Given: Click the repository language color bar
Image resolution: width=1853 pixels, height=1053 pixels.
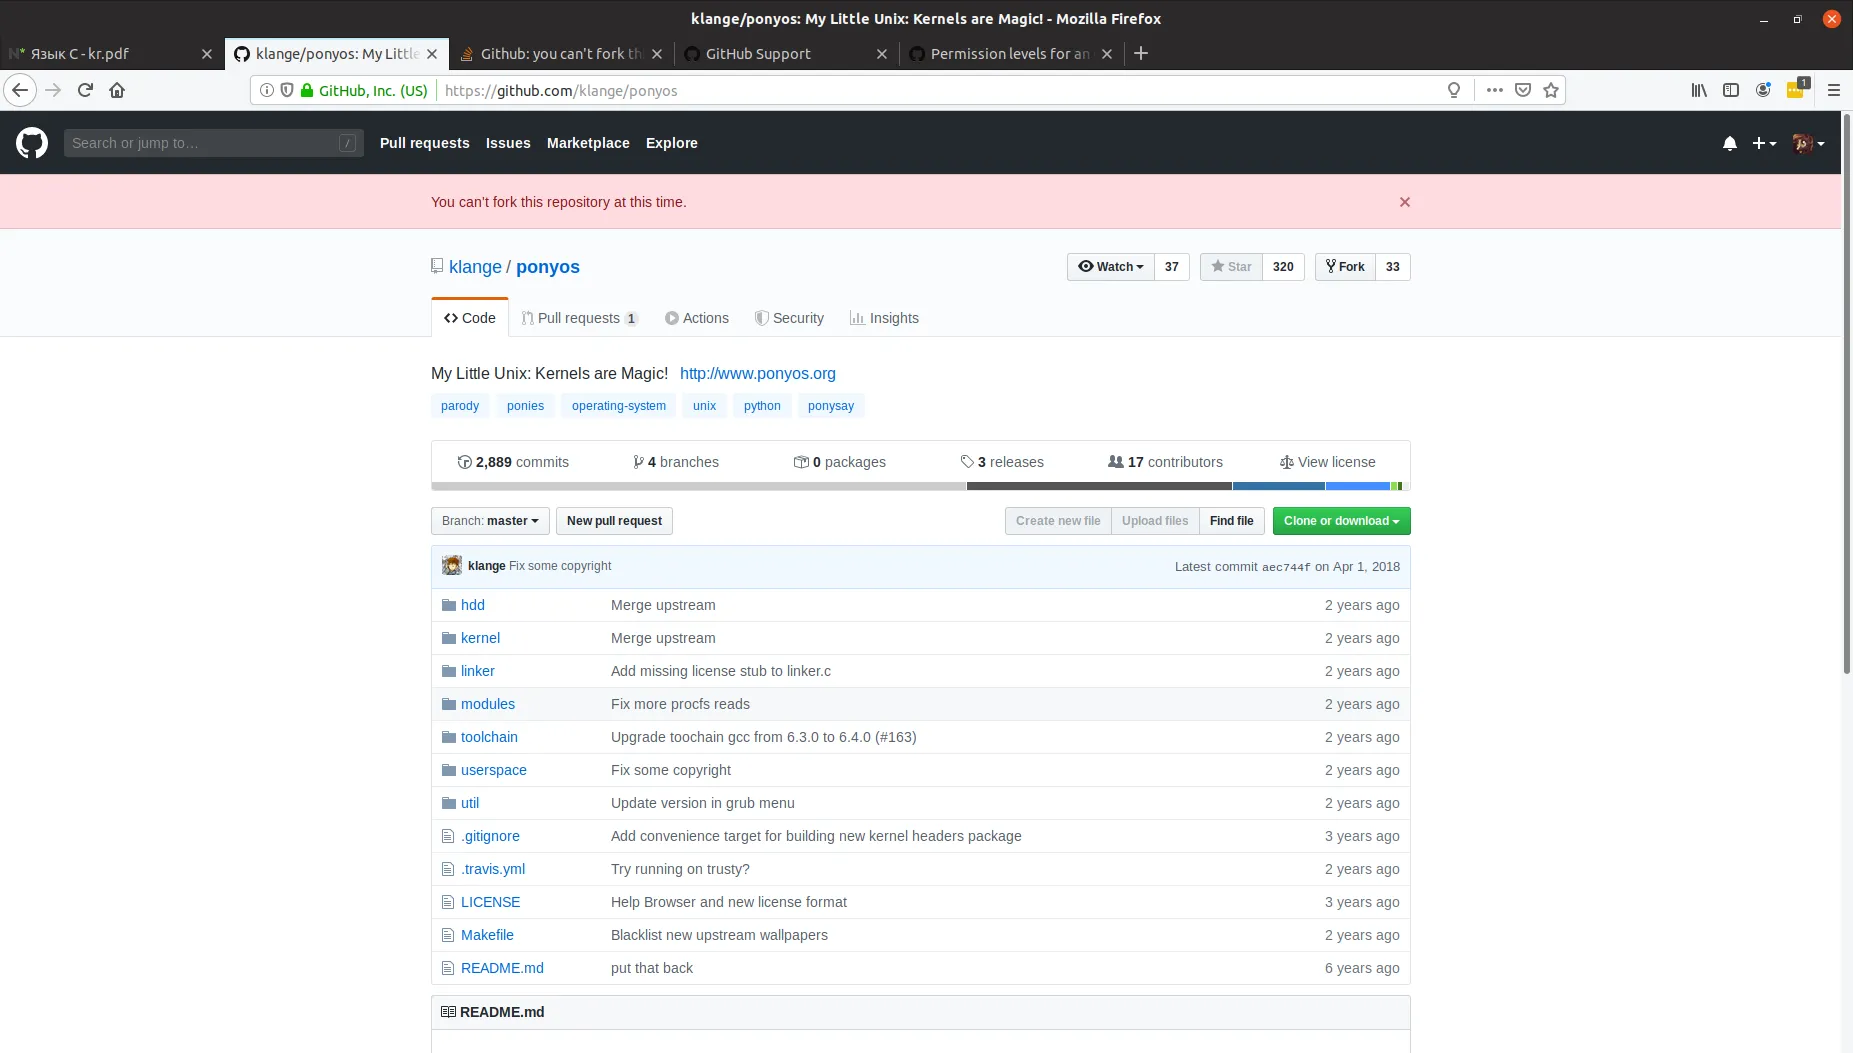Looking at the screenshot, I should tap(921, 486).
